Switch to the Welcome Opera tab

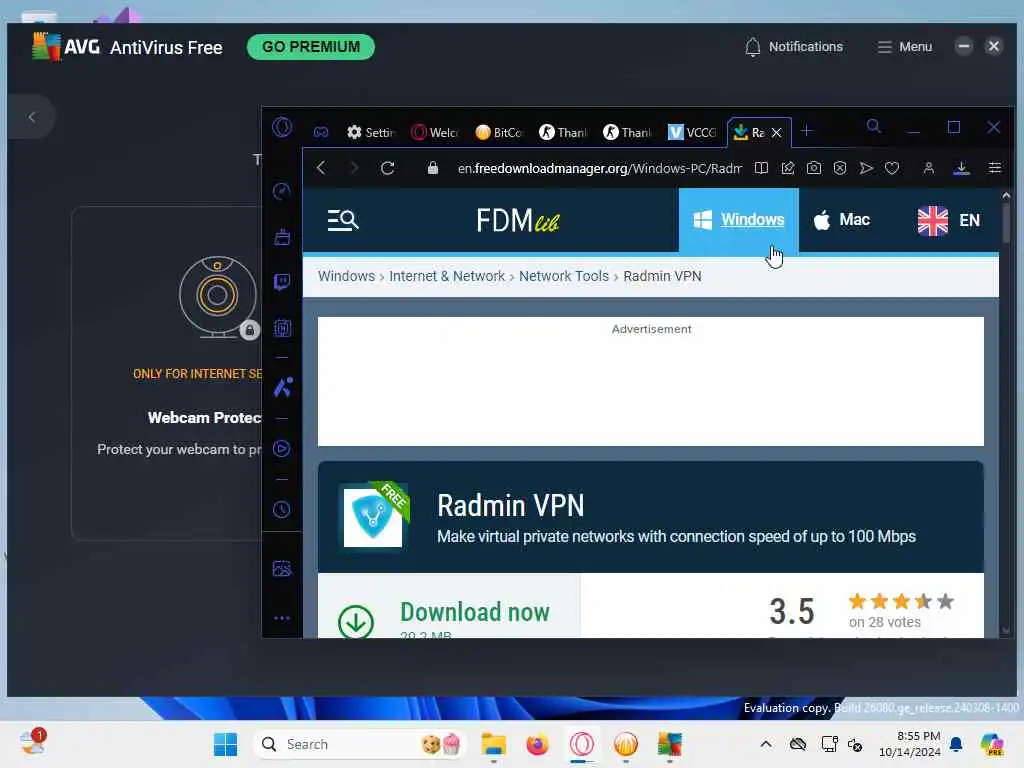coord(435,132)
